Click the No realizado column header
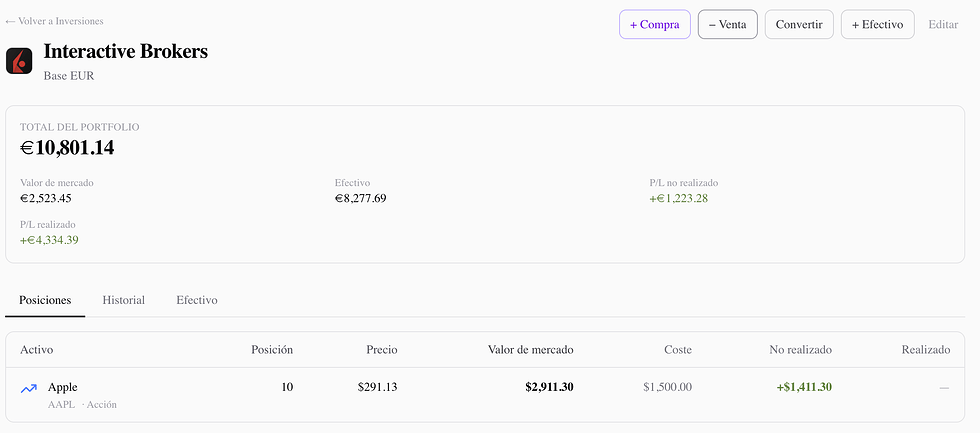980x433 pixels. (801, 350)
